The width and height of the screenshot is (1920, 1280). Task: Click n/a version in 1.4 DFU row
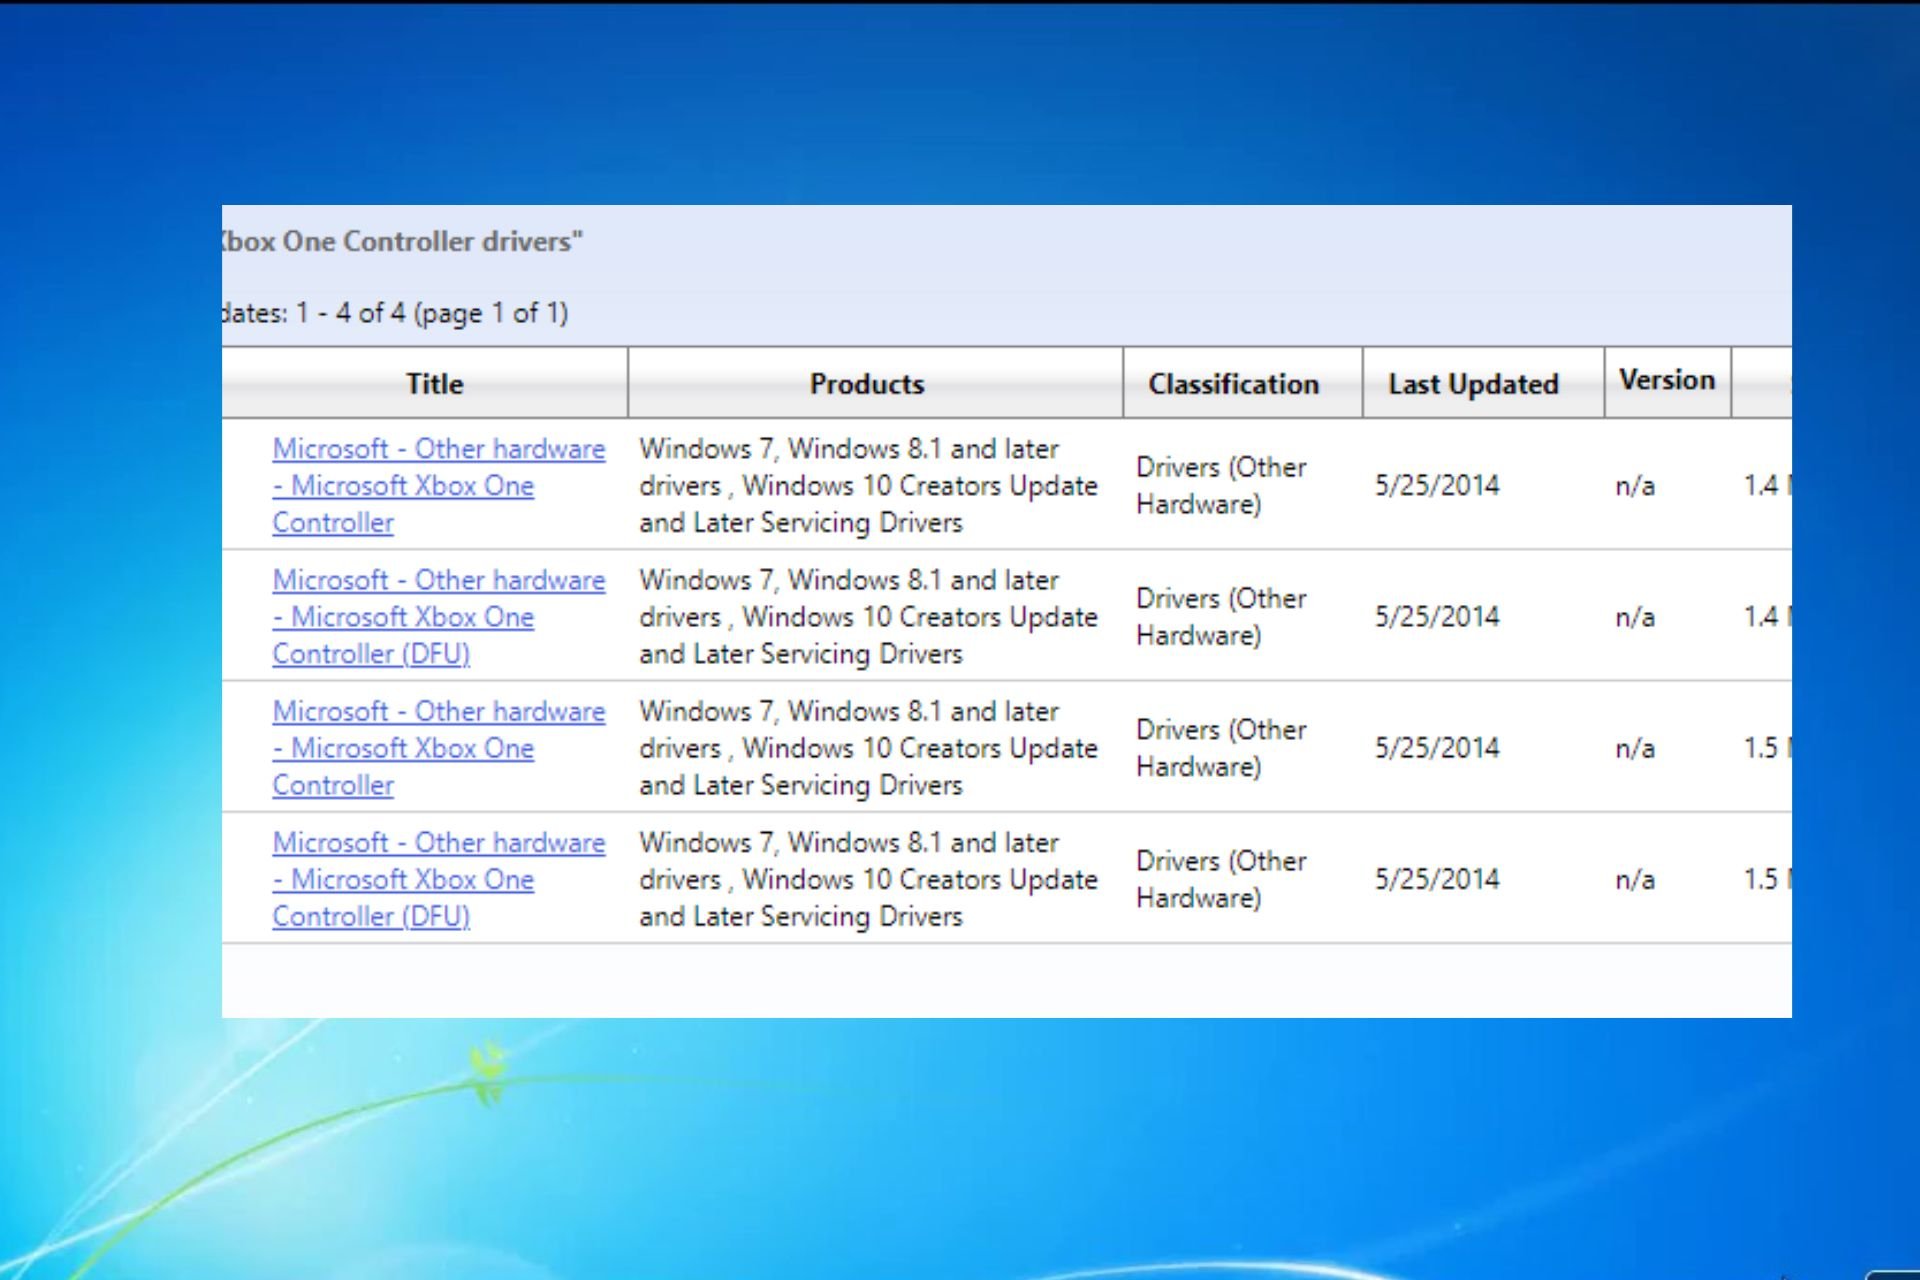(x=1635, y=617)
